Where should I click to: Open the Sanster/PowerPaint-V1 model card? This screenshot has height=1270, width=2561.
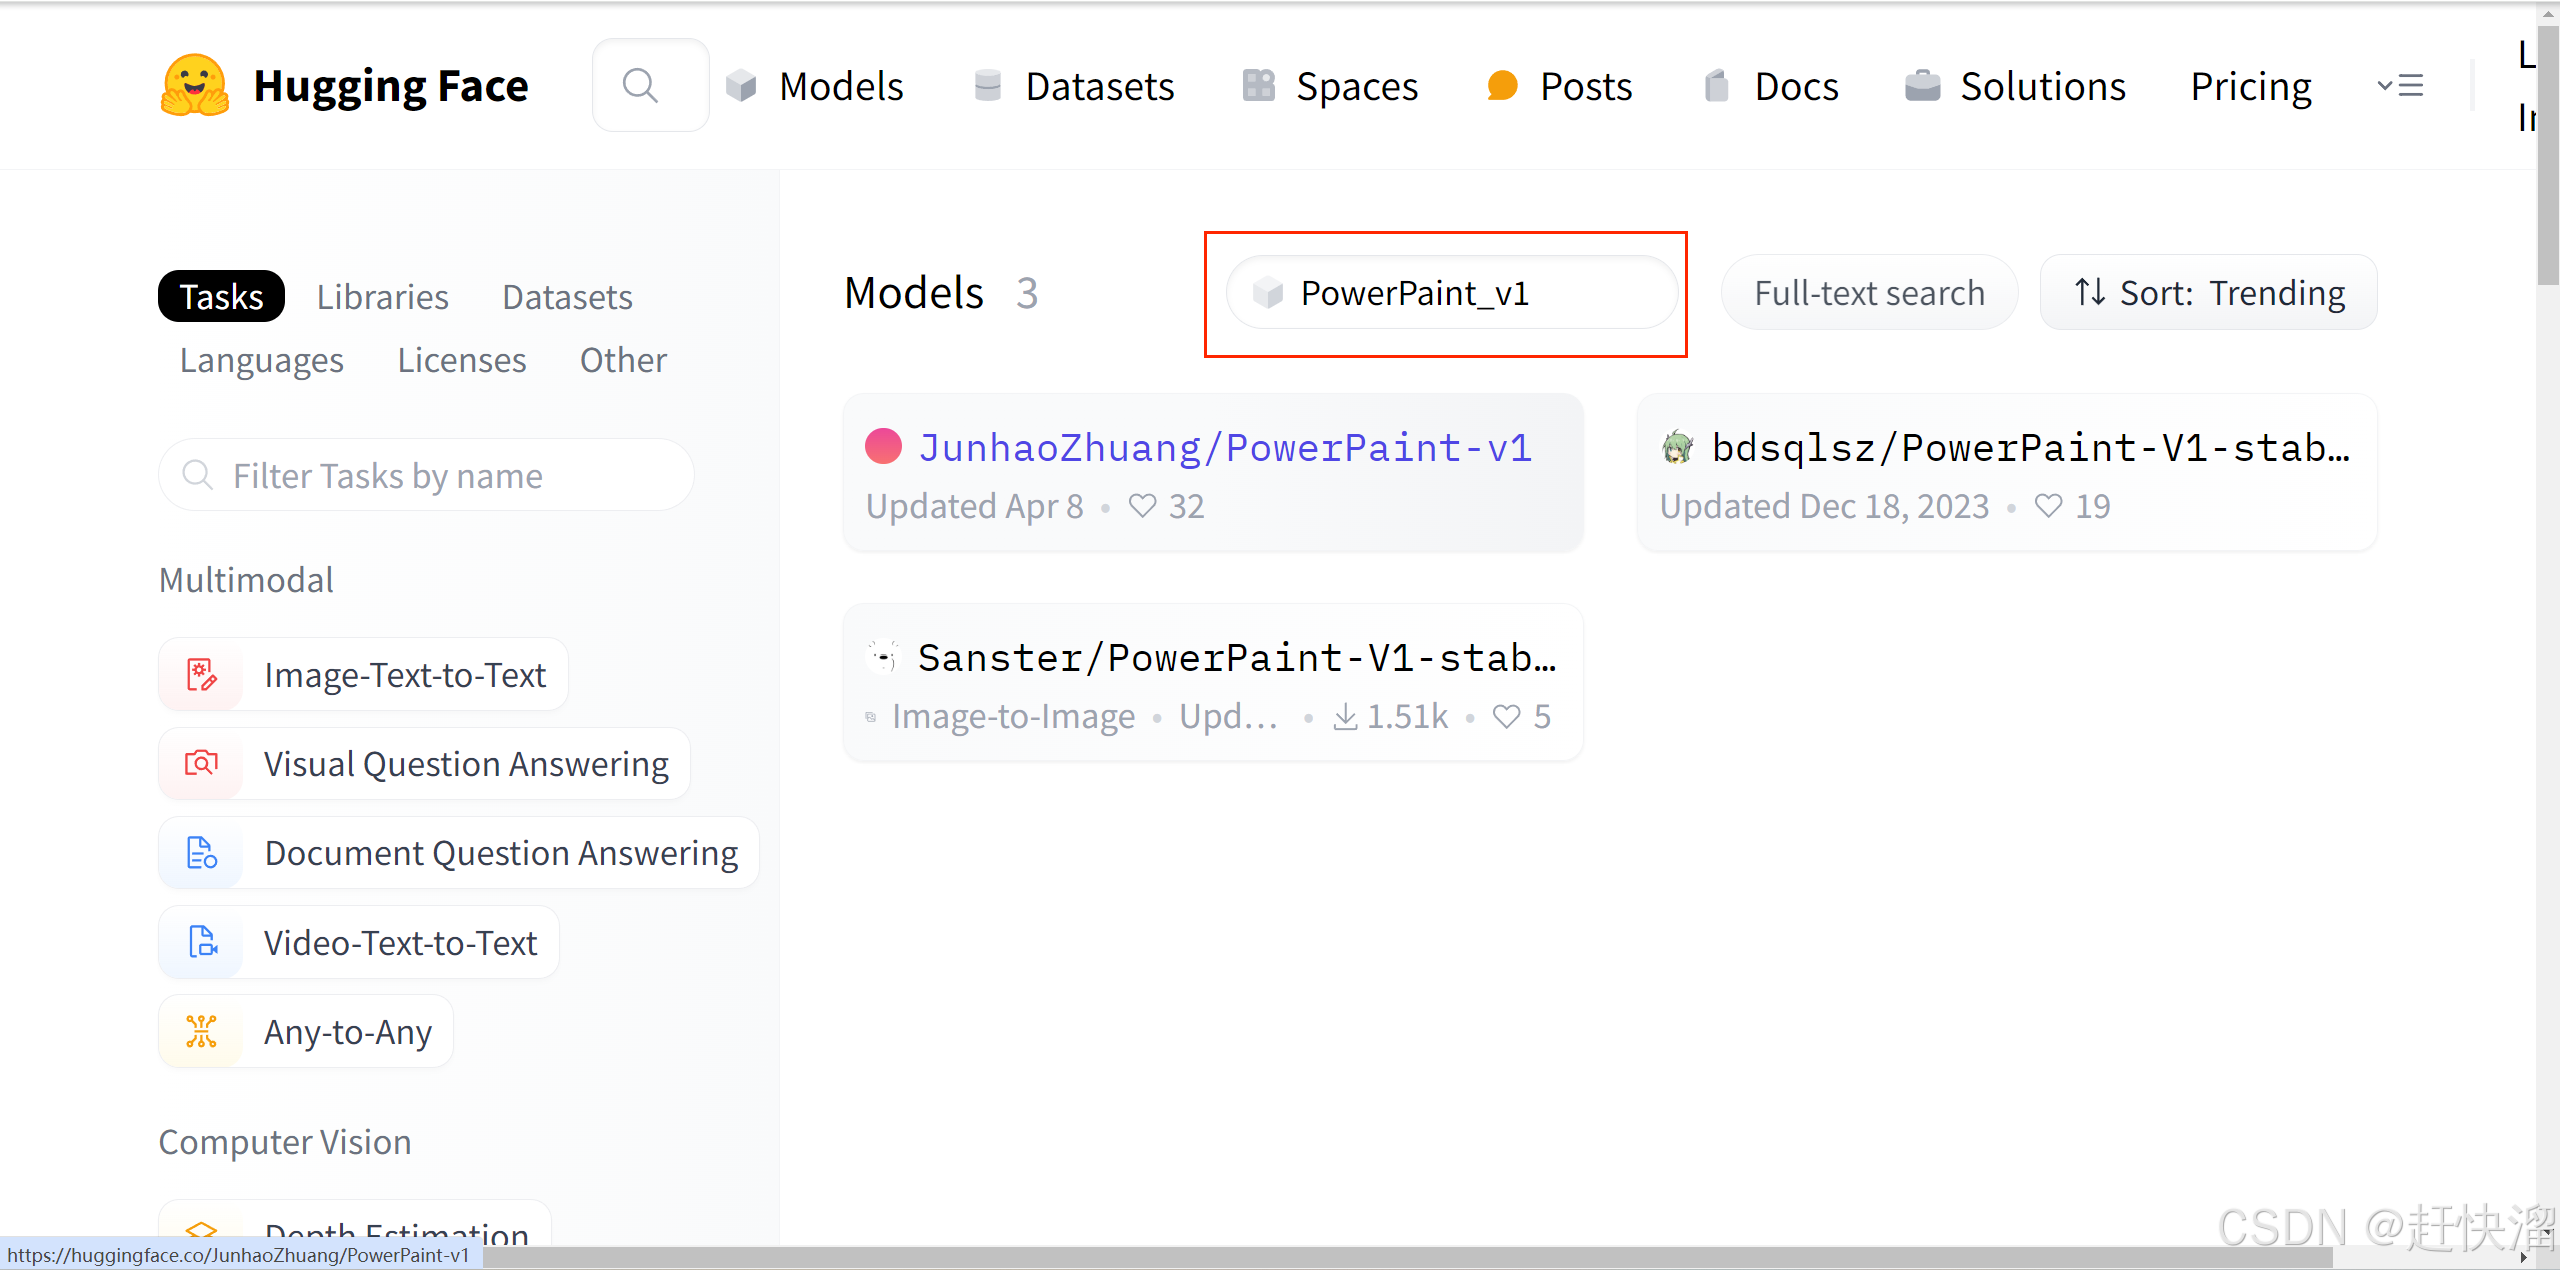tap(1236, 658)
